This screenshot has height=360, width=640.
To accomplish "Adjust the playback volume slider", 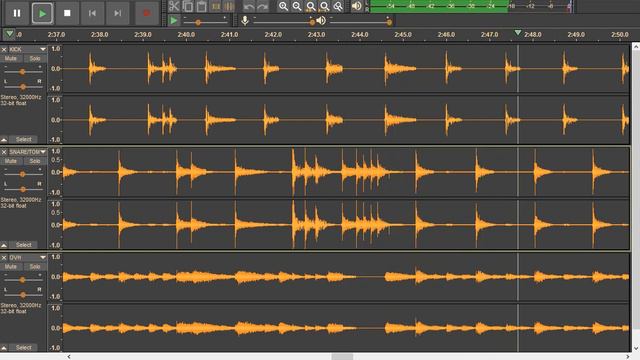I will (360, 21).
